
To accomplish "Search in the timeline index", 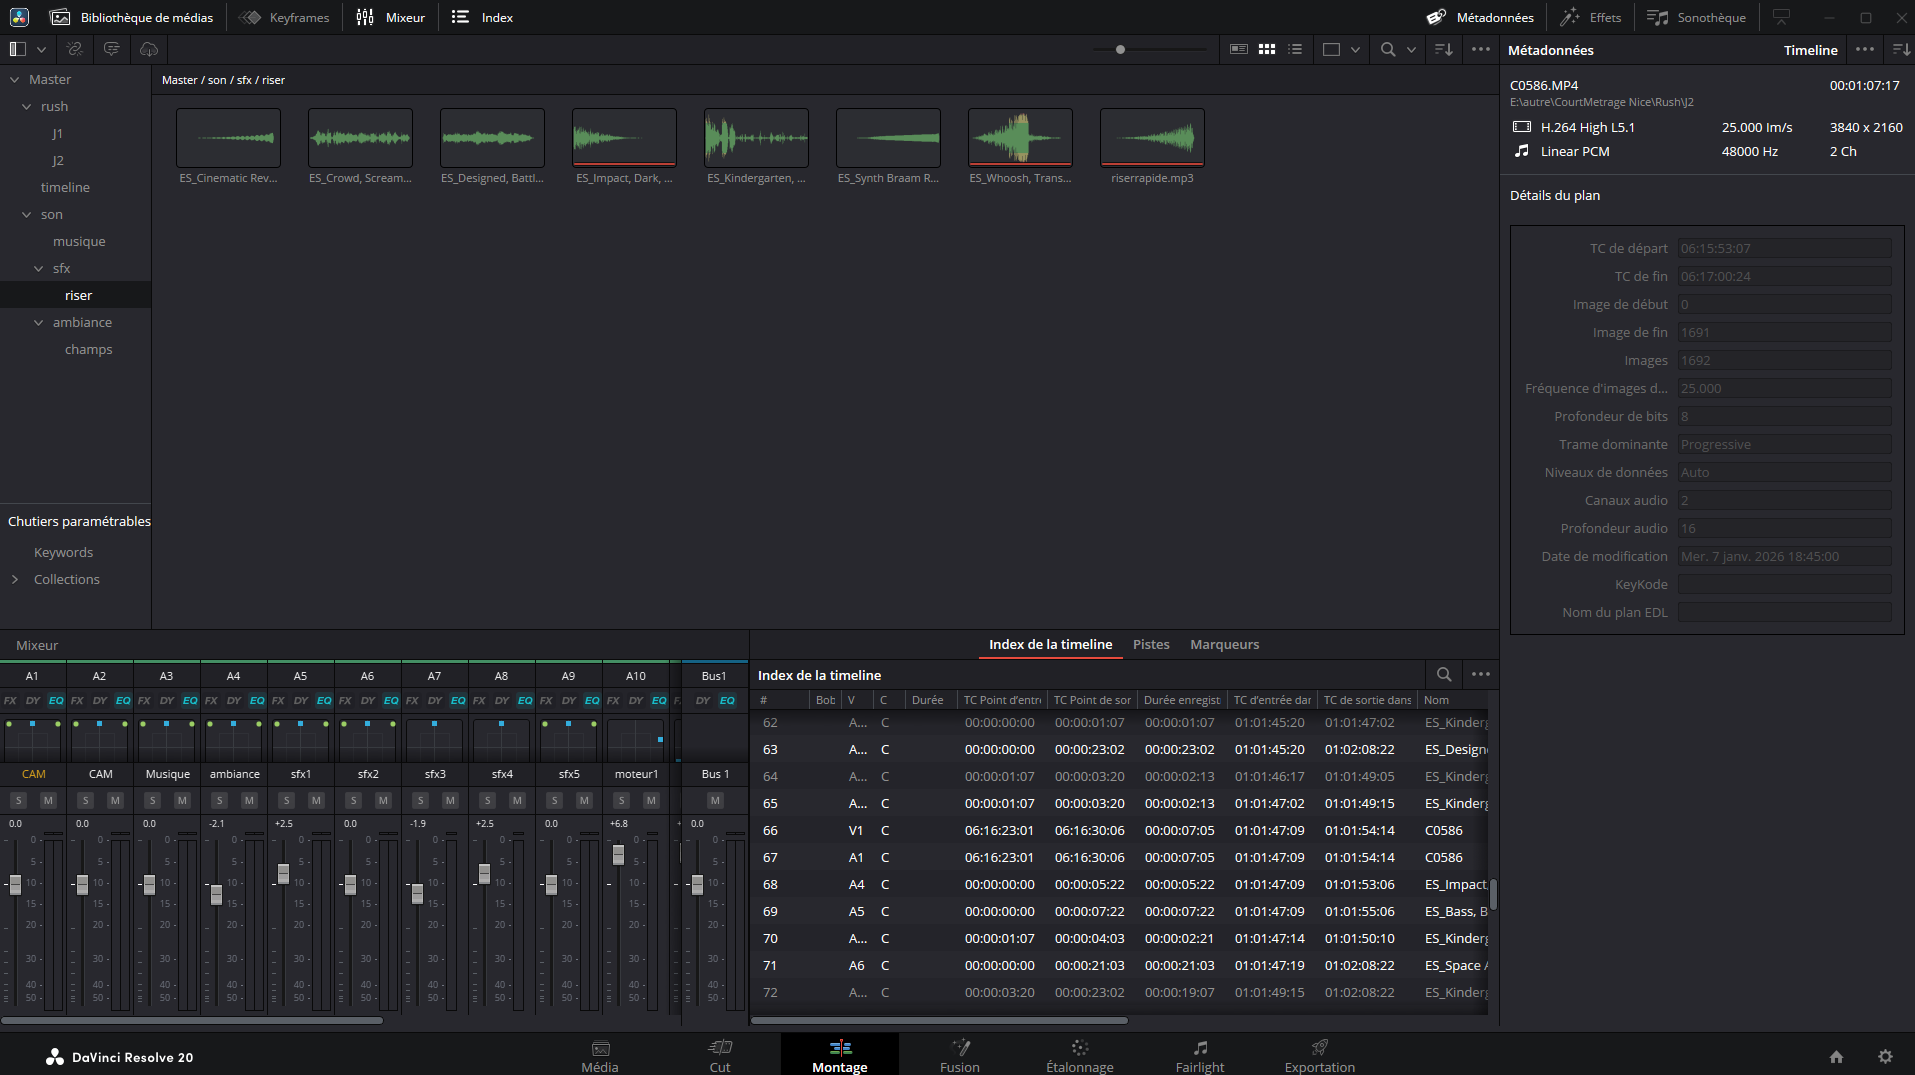I will coord(1444,675).
